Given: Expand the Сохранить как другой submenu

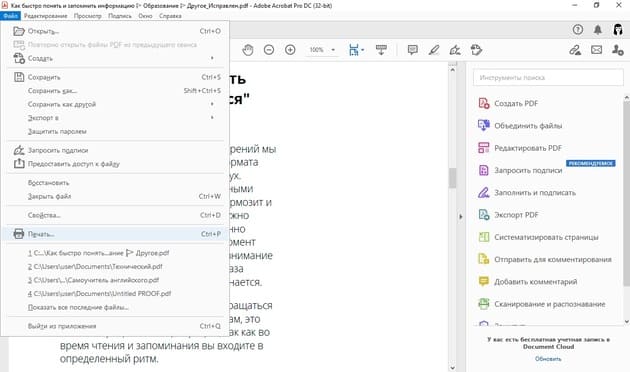Looking at the screenshot, I should click(x=212, y=104).
